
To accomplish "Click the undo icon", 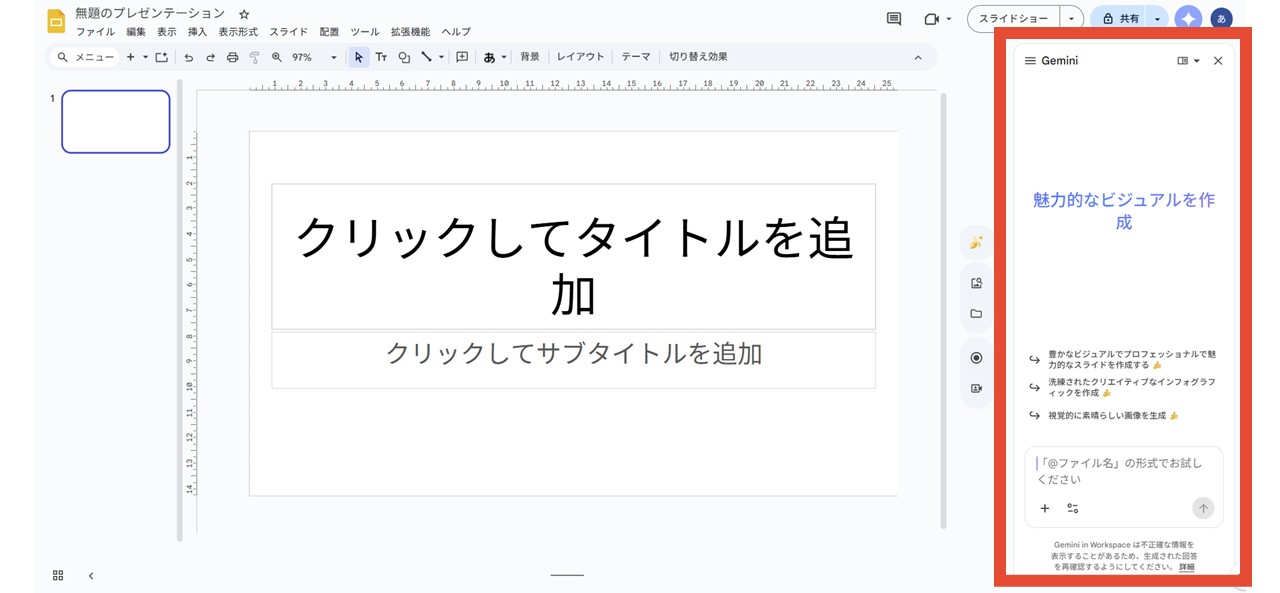I will 189,57.
